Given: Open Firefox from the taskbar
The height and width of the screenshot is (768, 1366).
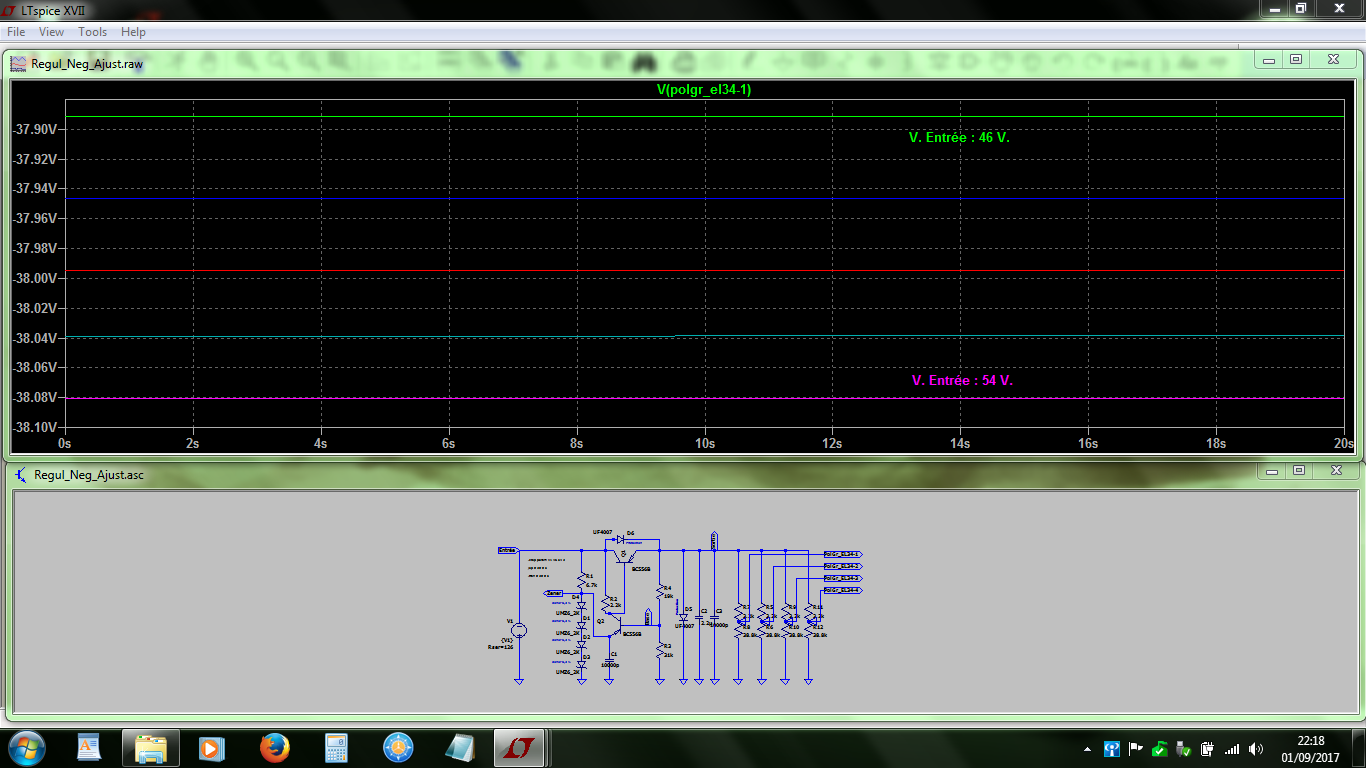Looking at the screenshot, I should 274,747.
